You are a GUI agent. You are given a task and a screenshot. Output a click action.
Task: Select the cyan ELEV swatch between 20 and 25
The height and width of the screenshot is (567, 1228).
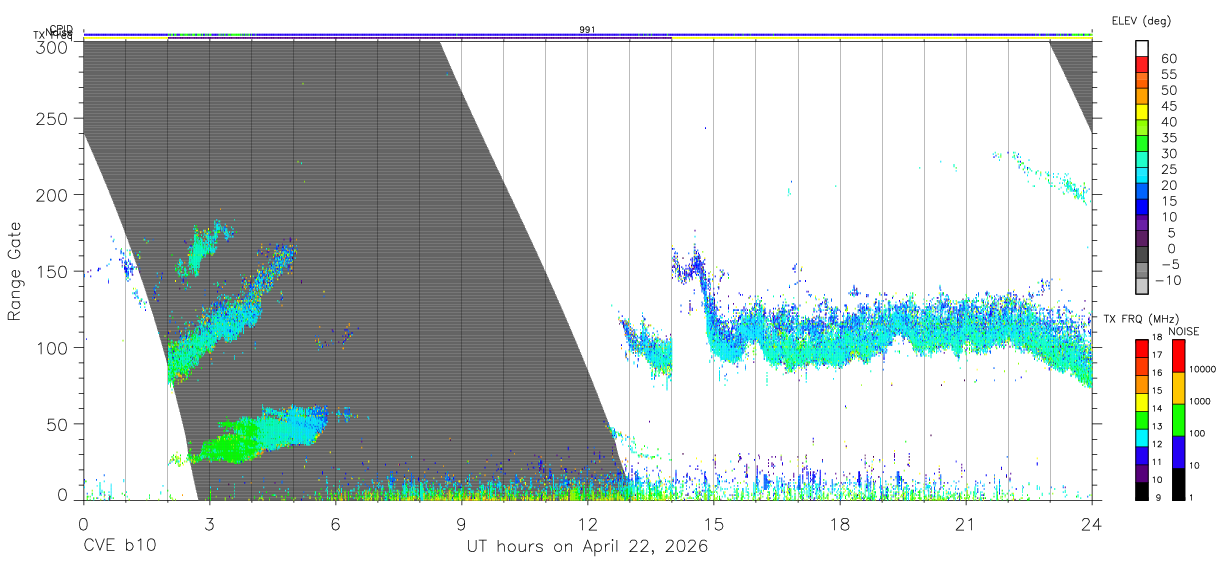click(1142, 175)
